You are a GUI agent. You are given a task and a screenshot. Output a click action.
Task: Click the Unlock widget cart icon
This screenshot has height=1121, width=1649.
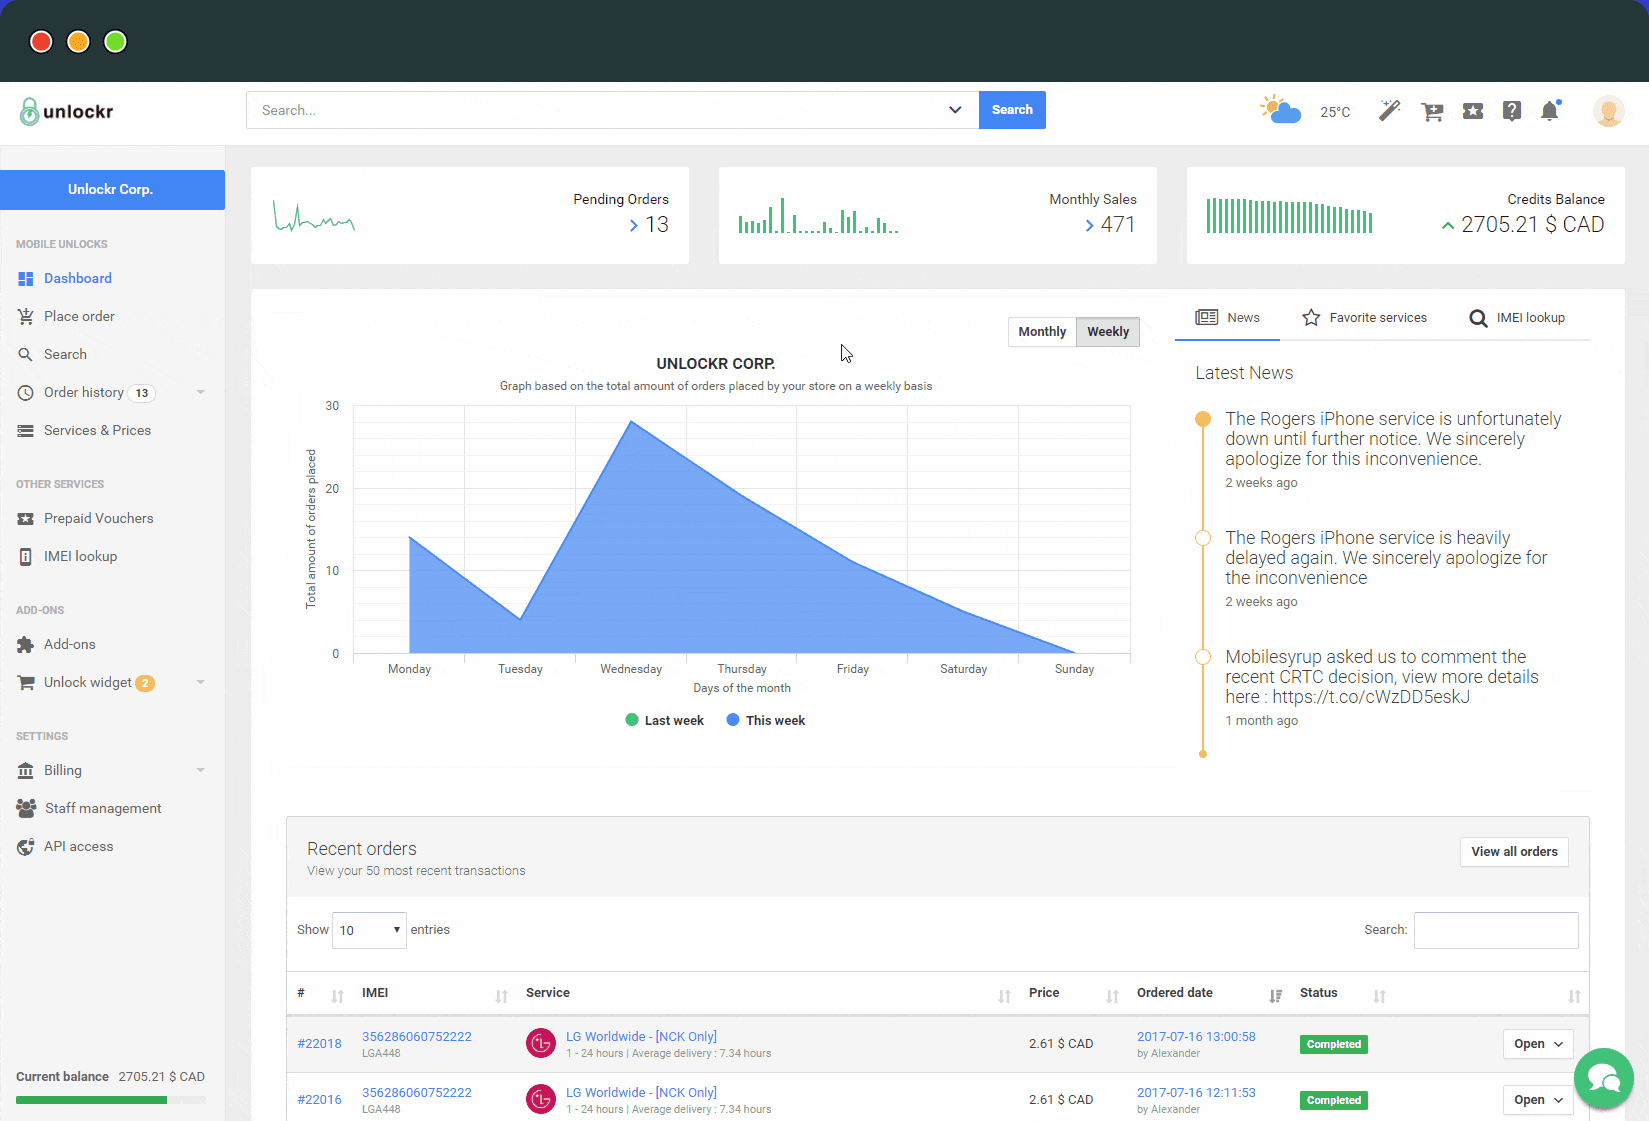(x=26, y=683)
